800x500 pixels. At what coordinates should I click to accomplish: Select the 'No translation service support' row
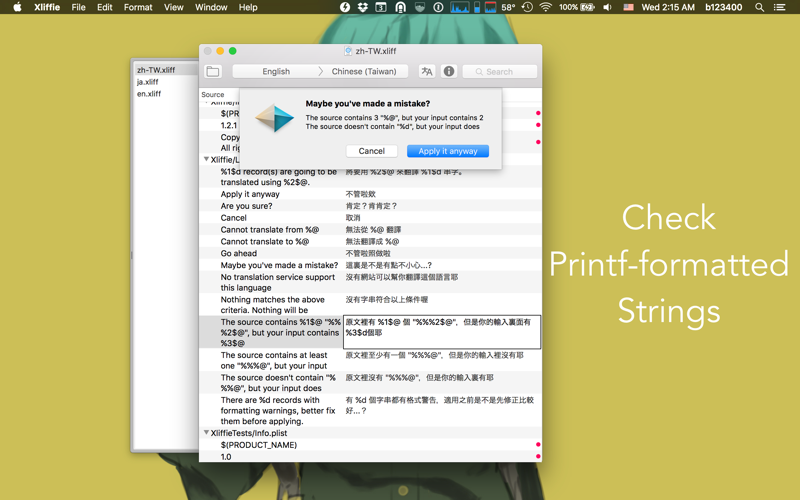click(370, 282)
